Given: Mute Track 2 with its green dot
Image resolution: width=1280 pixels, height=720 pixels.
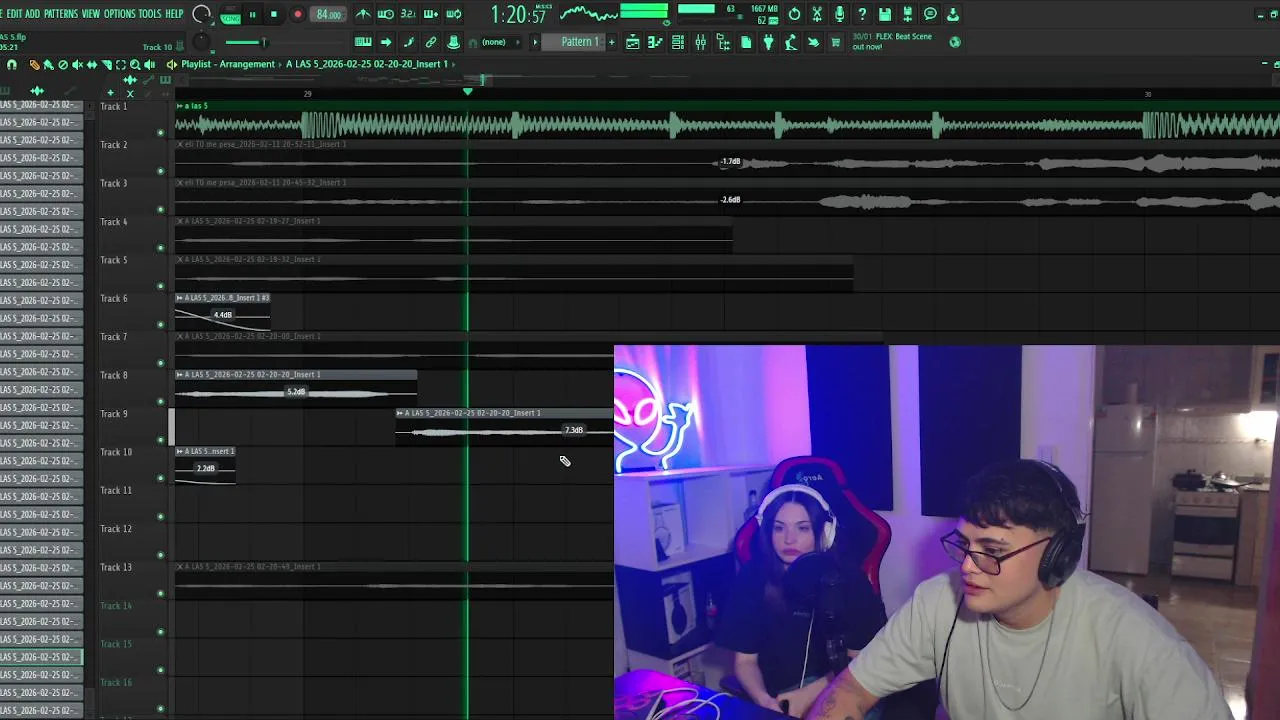Looking at the screenshot, I should coord(160,171).
